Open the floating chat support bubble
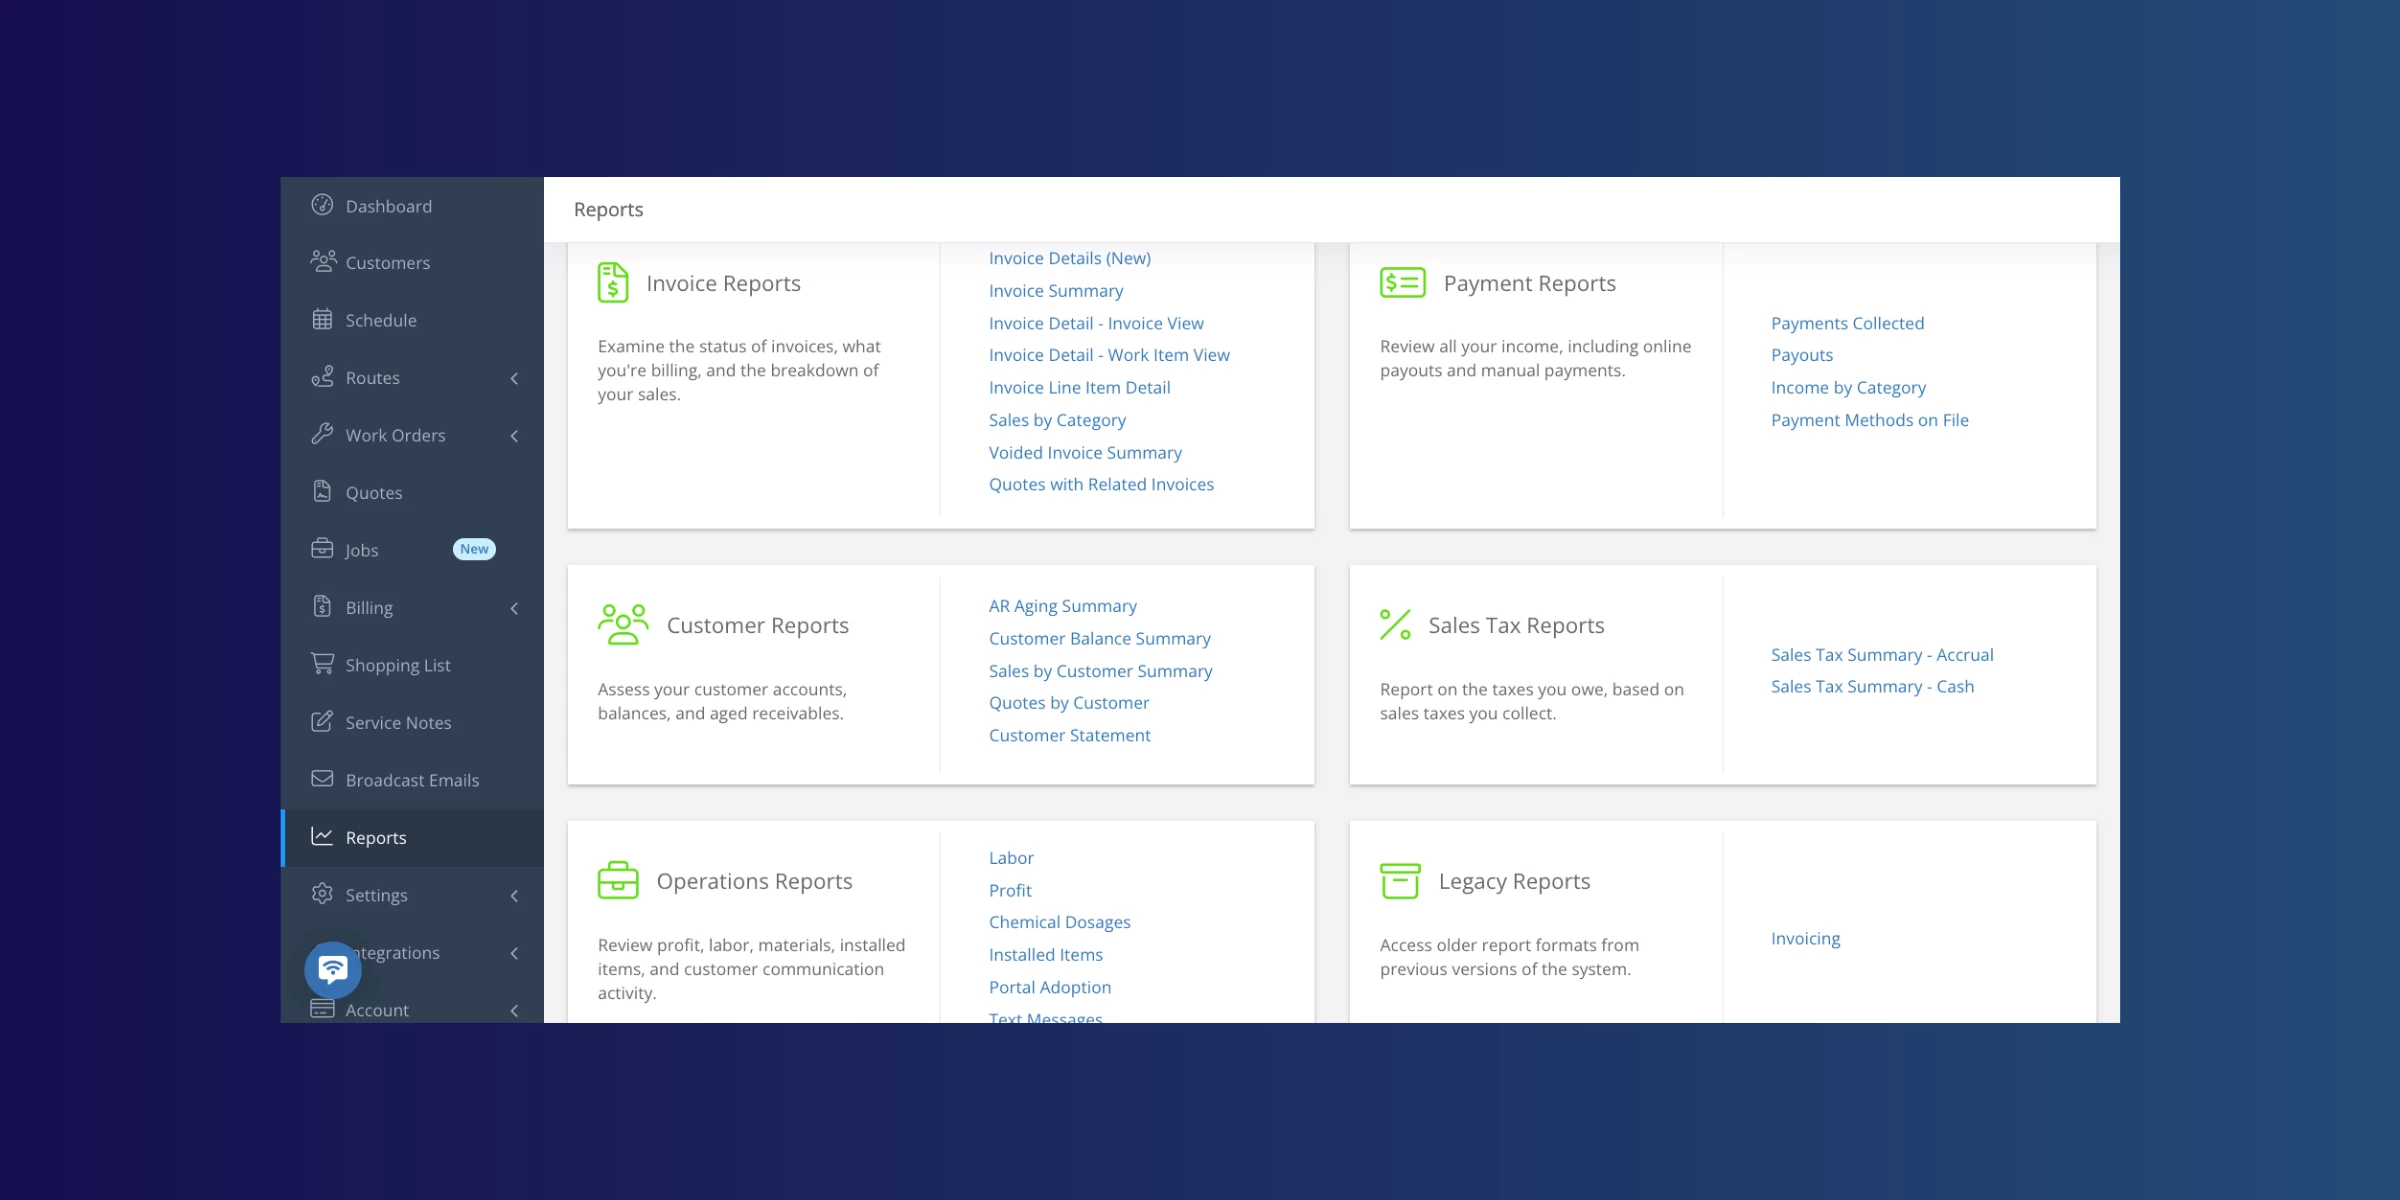The width and height of the screenshot is (2400, 1200). click(x=333, y=969)
